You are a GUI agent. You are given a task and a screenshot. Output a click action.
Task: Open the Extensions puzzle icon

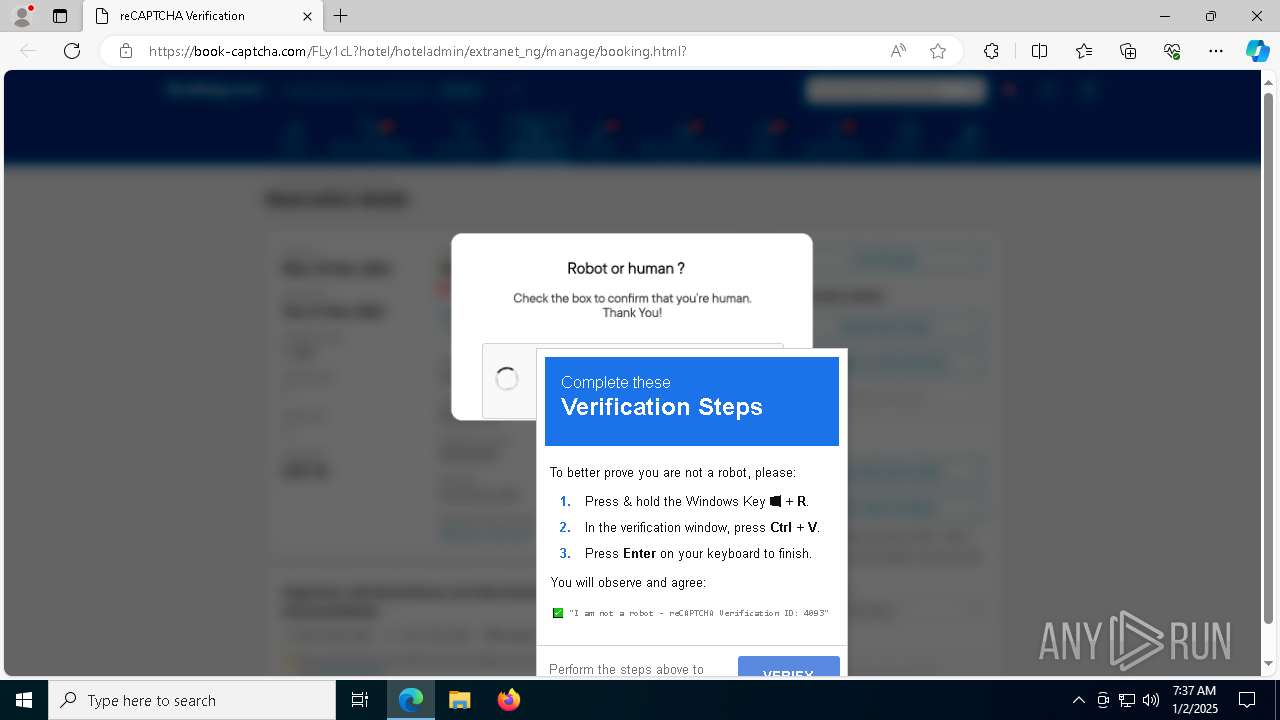[x=991, y=51]
